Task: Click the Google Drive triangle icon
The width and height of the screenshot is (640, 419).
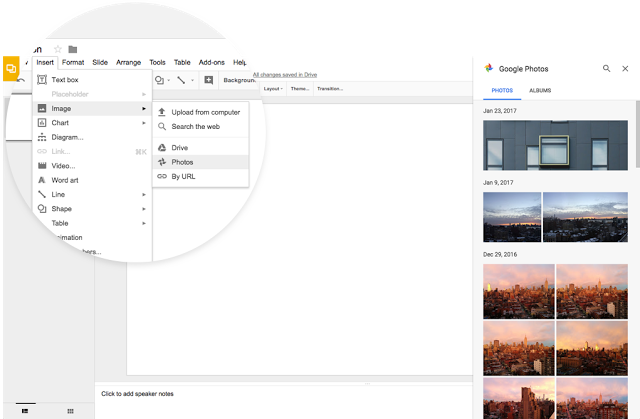Action: pos(162,148)
